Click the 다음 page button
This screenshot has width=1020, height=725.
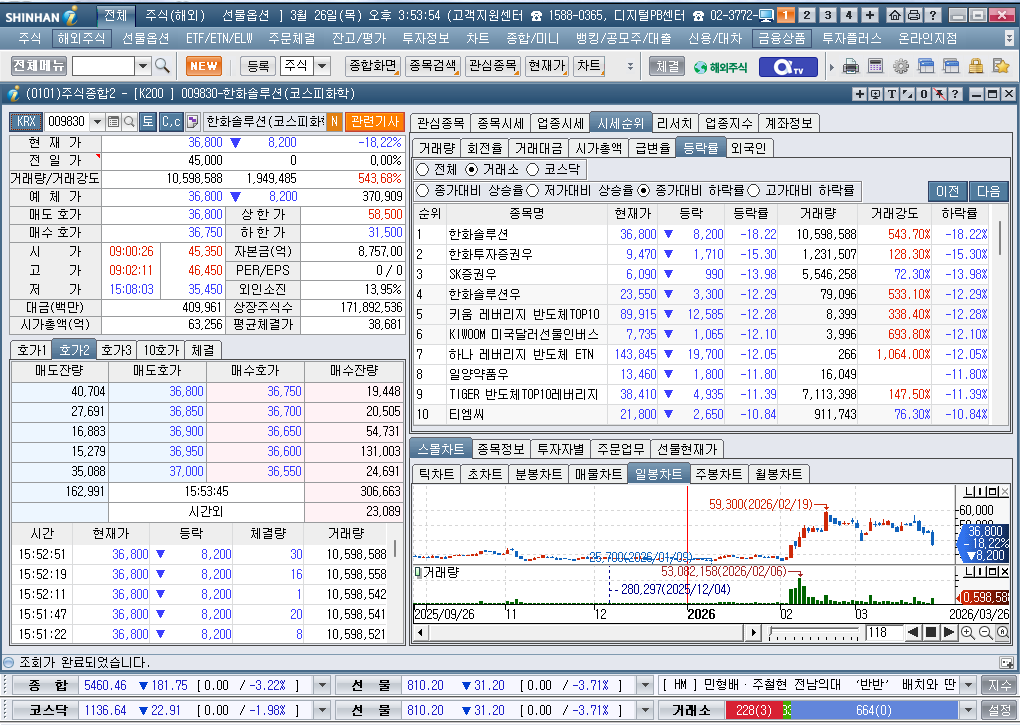[988, 191]
